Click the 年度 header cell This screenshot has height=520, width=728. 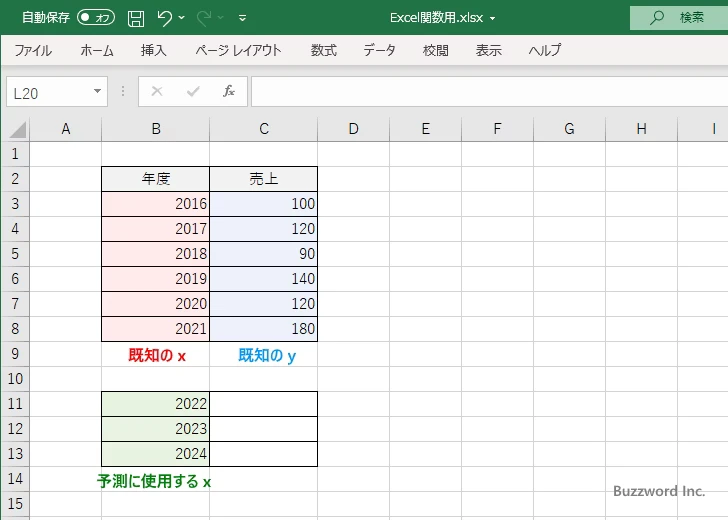pyautogui.click(x=156, y=179)
